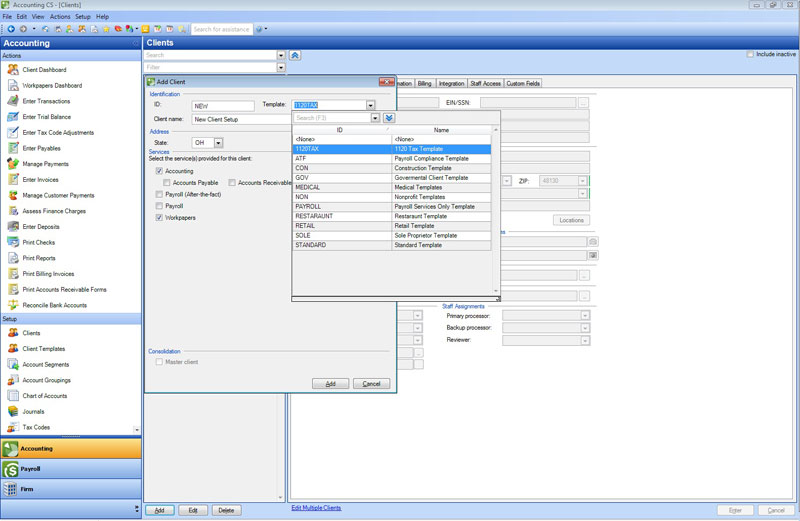Open Client Dashboard from the sidebar

point(44,70)
